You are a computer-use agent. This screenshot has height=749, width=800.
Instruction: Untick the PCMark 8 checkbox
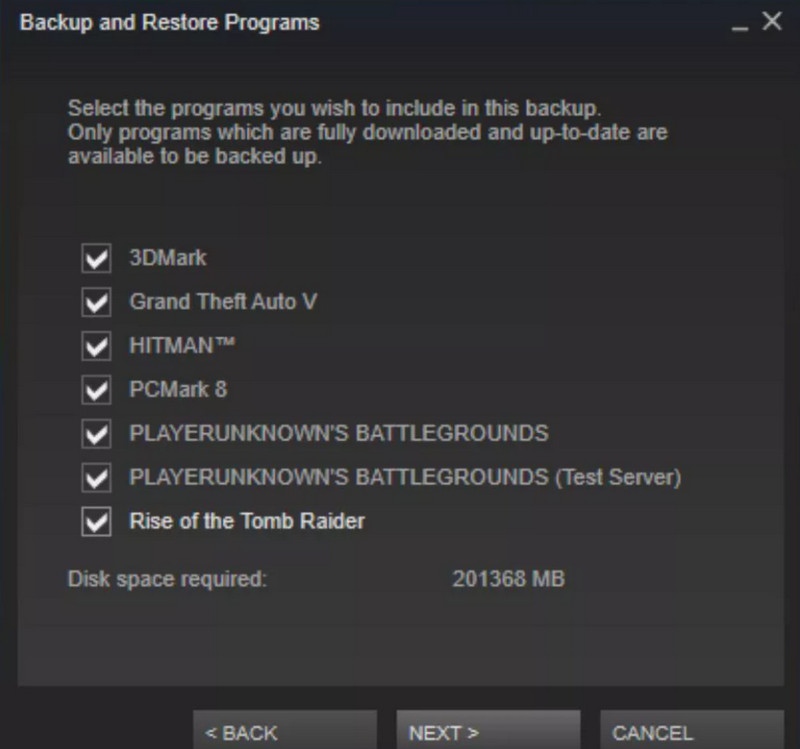click(96, 390)
